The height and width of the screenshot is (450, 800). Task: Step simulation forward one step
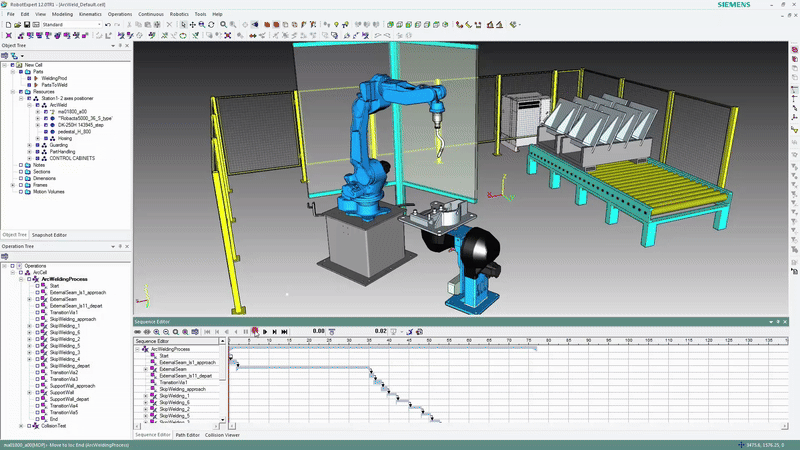coord(274,332)
